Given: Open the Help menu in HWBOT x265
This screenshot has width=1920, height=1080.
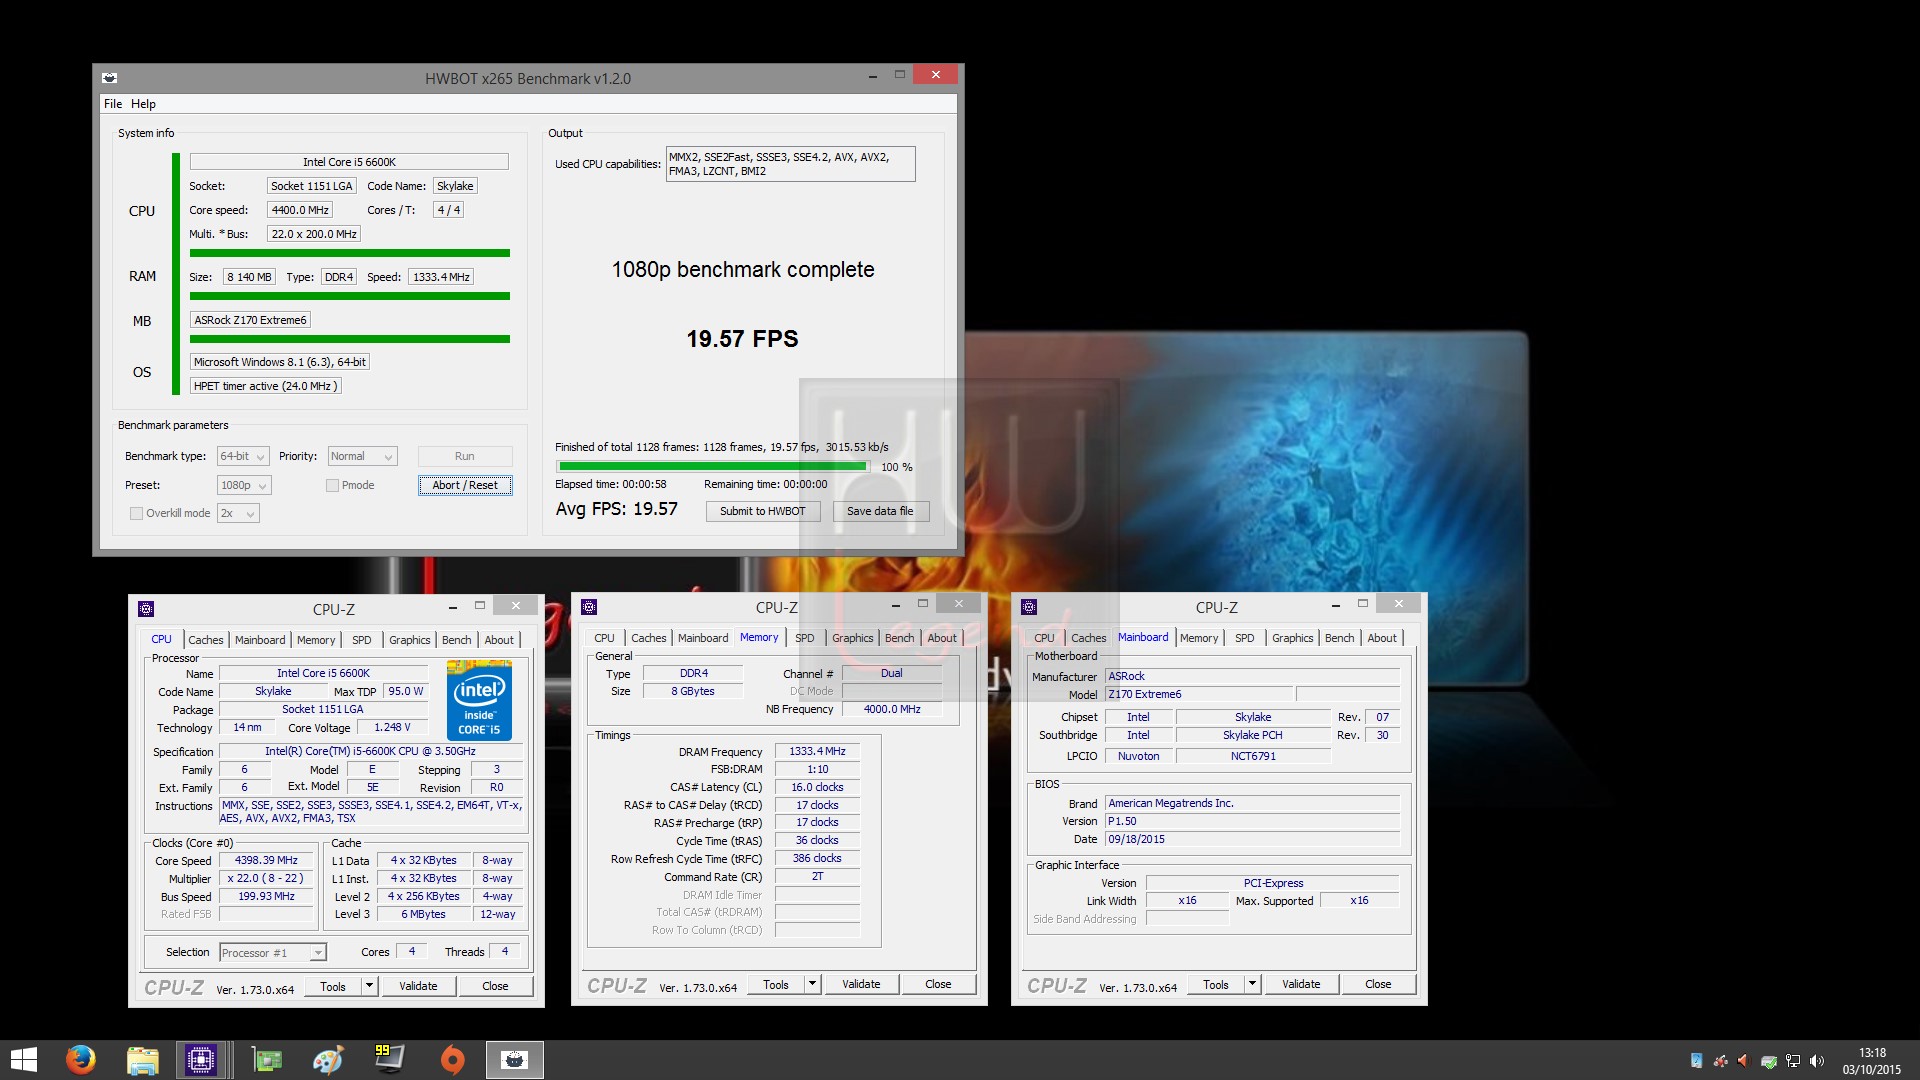Looking at the screenshot, I should point(143,104).
